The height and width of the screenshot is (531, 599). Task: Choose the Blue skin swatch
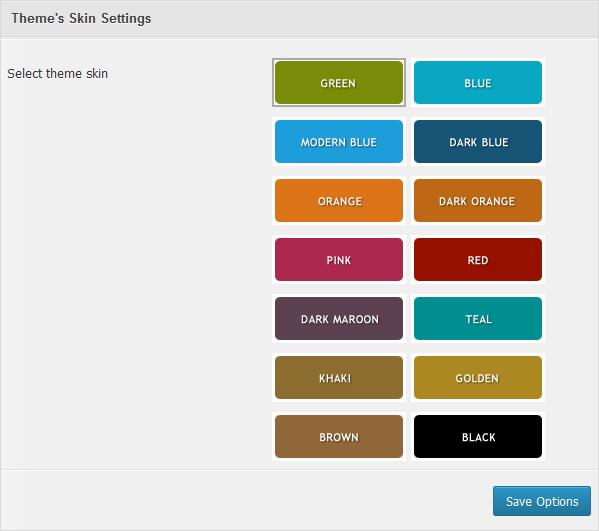coord(478,83)
